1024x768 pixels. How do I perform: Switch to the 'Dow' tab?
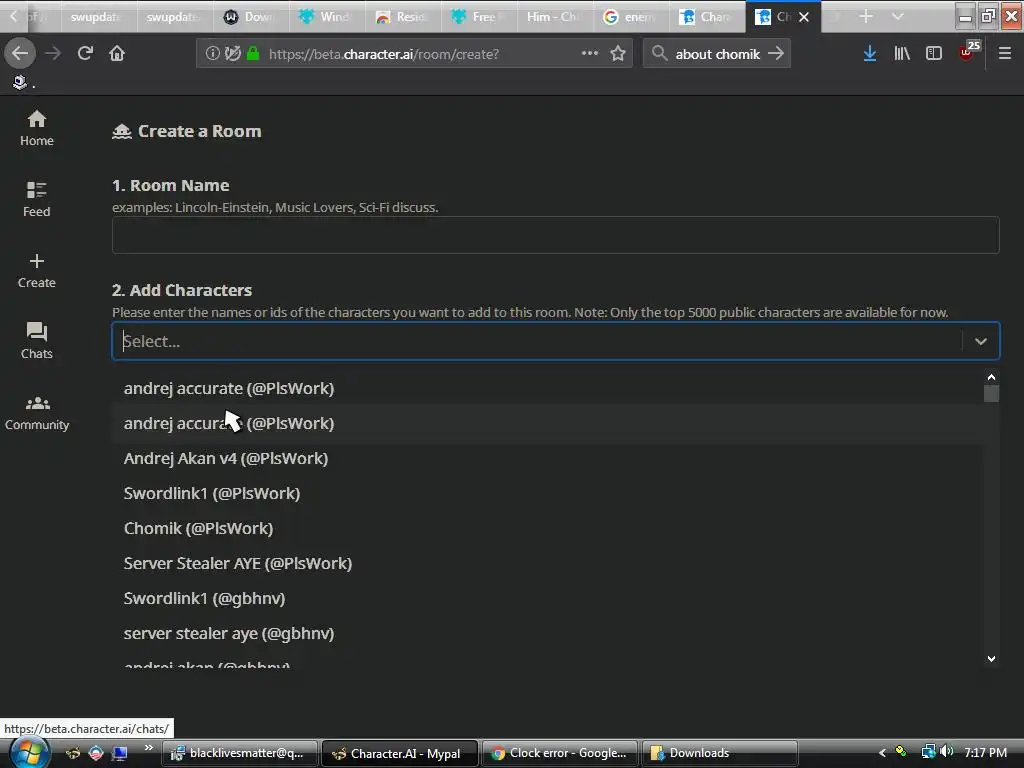tap(250, 17)
